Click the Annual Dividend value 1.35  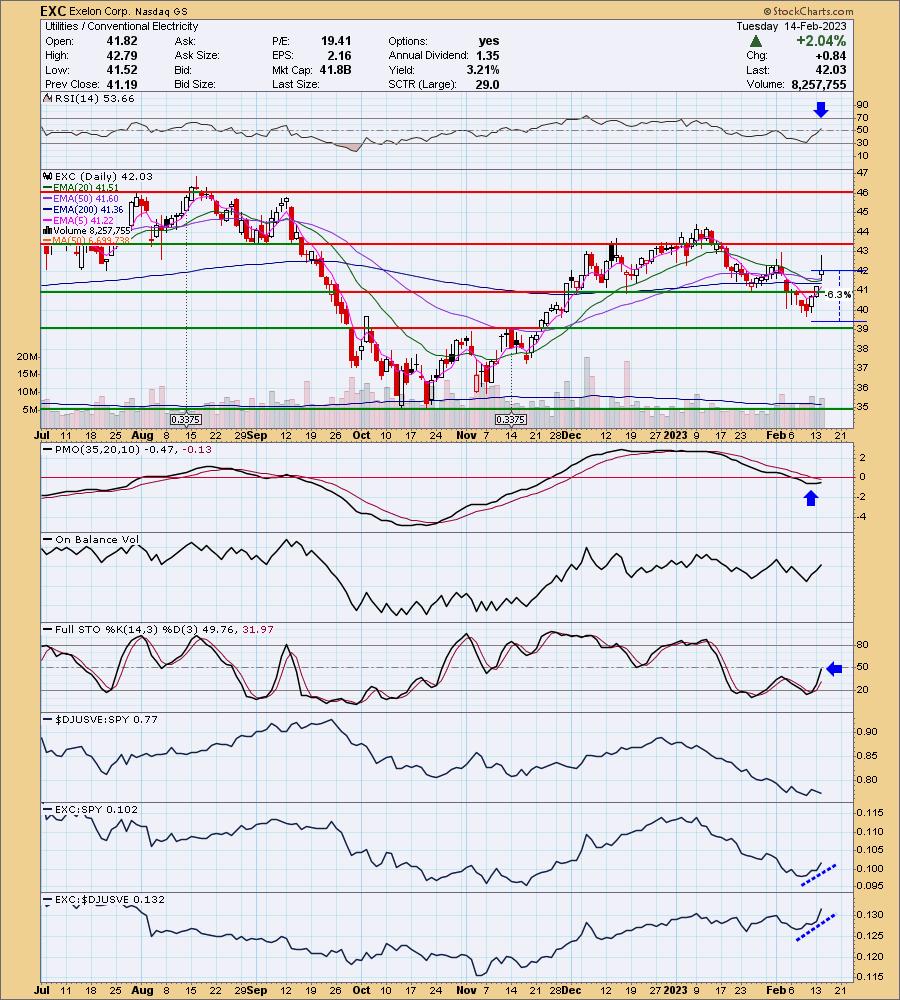coord(488,55)
